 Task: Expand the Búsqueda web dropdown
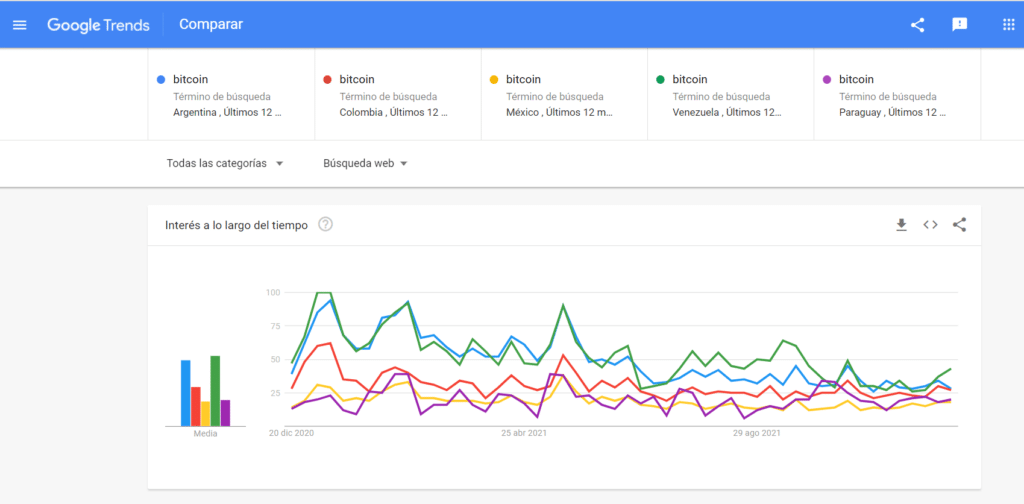click(x=365, y=163)
